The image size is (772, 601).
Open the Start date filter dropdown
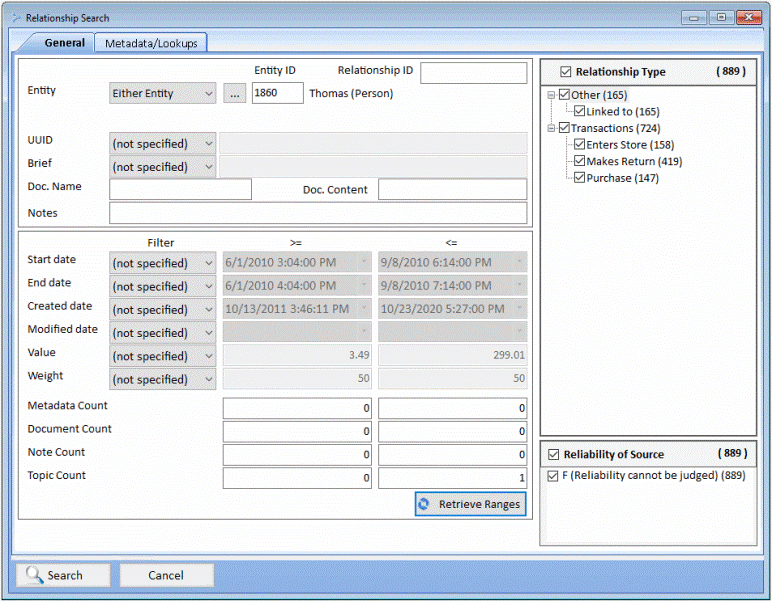pyautogui.click(x=162, y=263)
